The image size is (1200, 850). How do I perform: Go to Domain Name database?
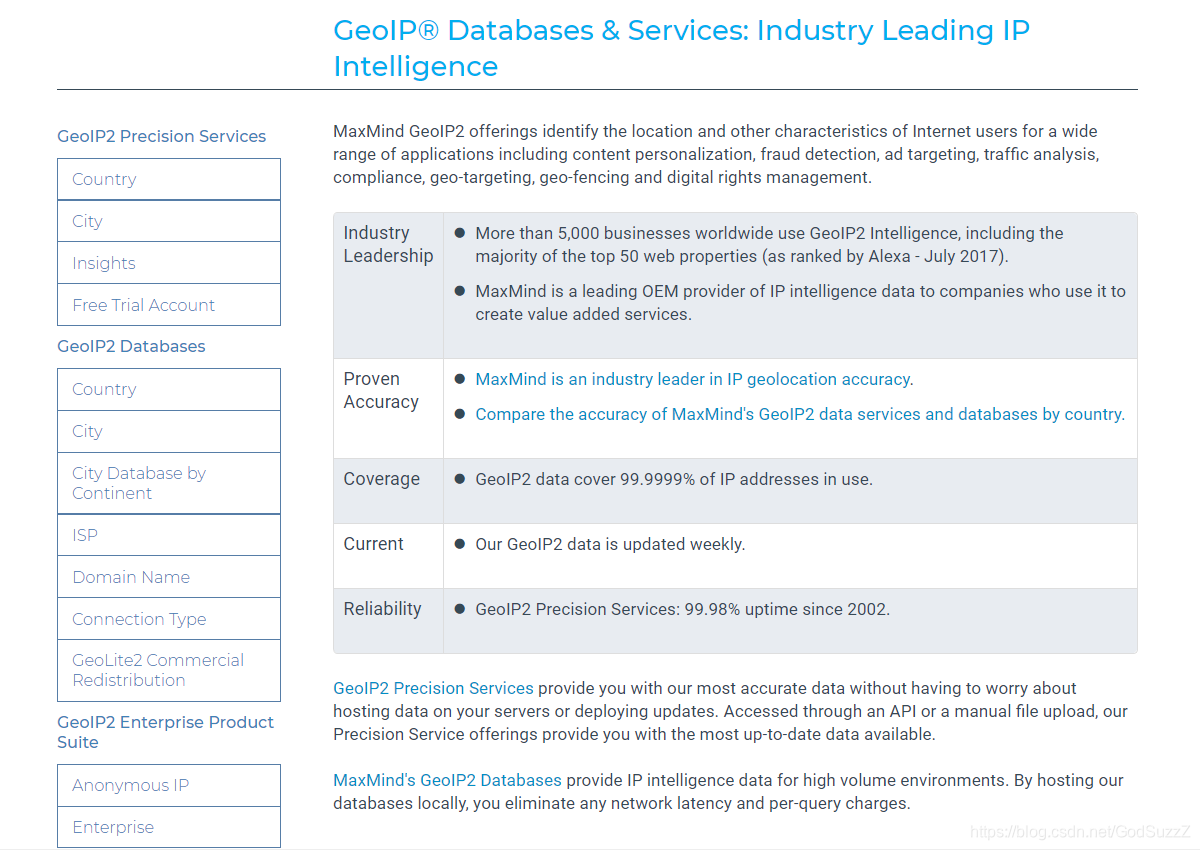coord(169,577)
